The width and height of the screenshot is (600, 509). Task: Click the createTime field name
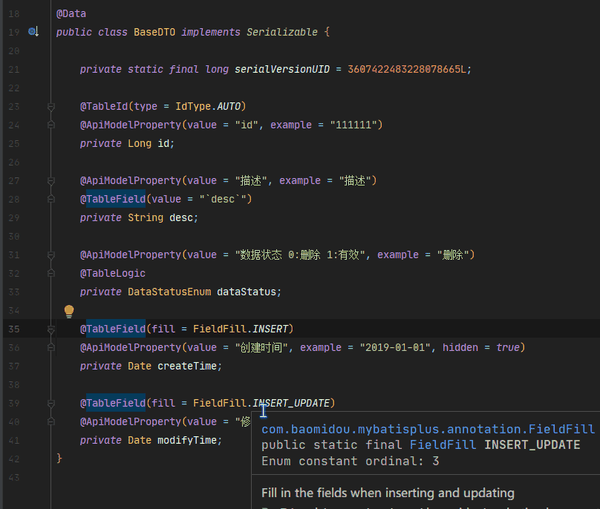pos(187,366)
